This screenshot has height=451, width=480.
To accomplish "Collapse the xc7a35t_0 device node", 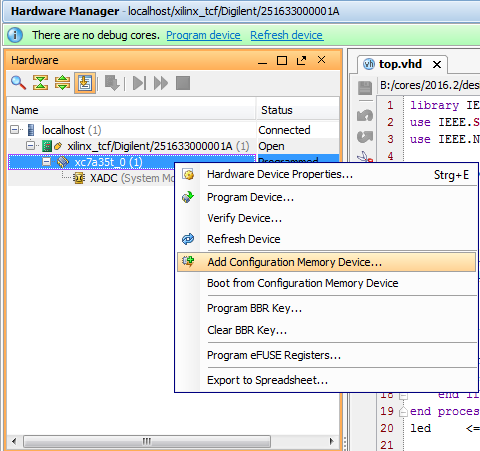I will pyautogui.click(x=47, y=162).
